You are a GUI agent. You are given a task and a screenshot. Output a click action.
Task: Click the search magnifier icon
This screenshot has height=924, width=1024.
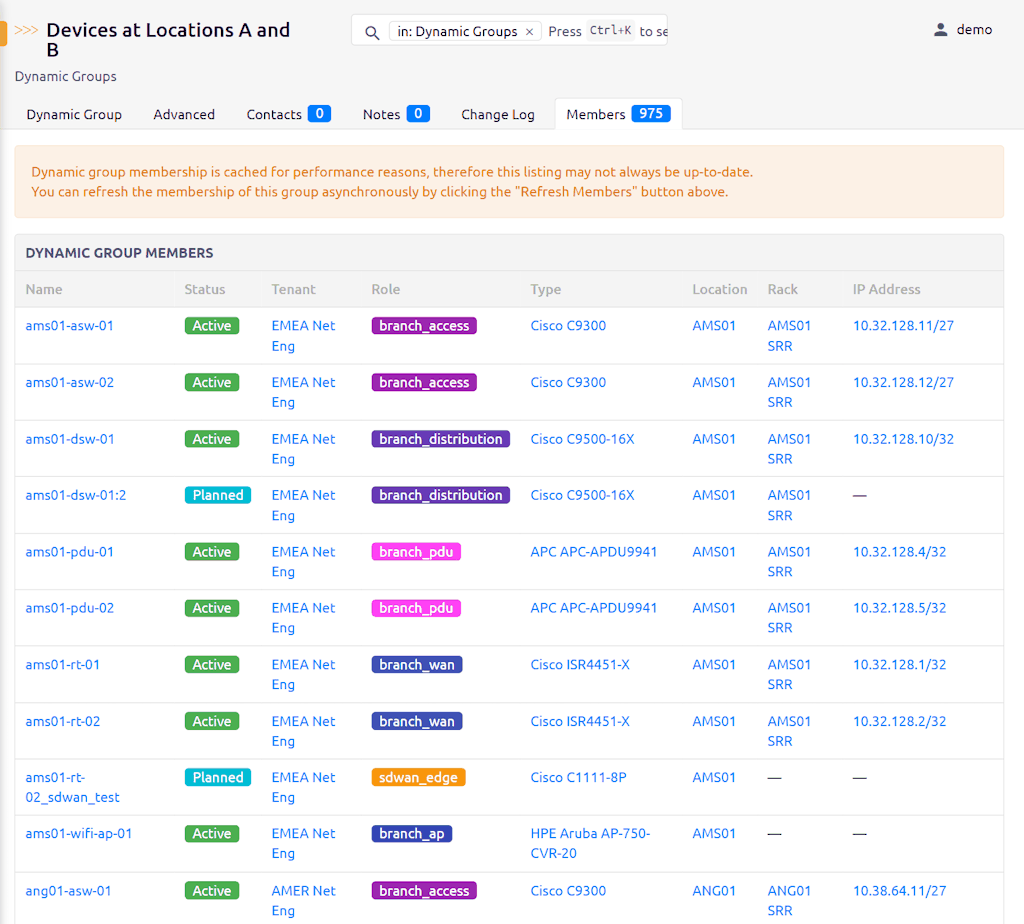click(372, 32)
